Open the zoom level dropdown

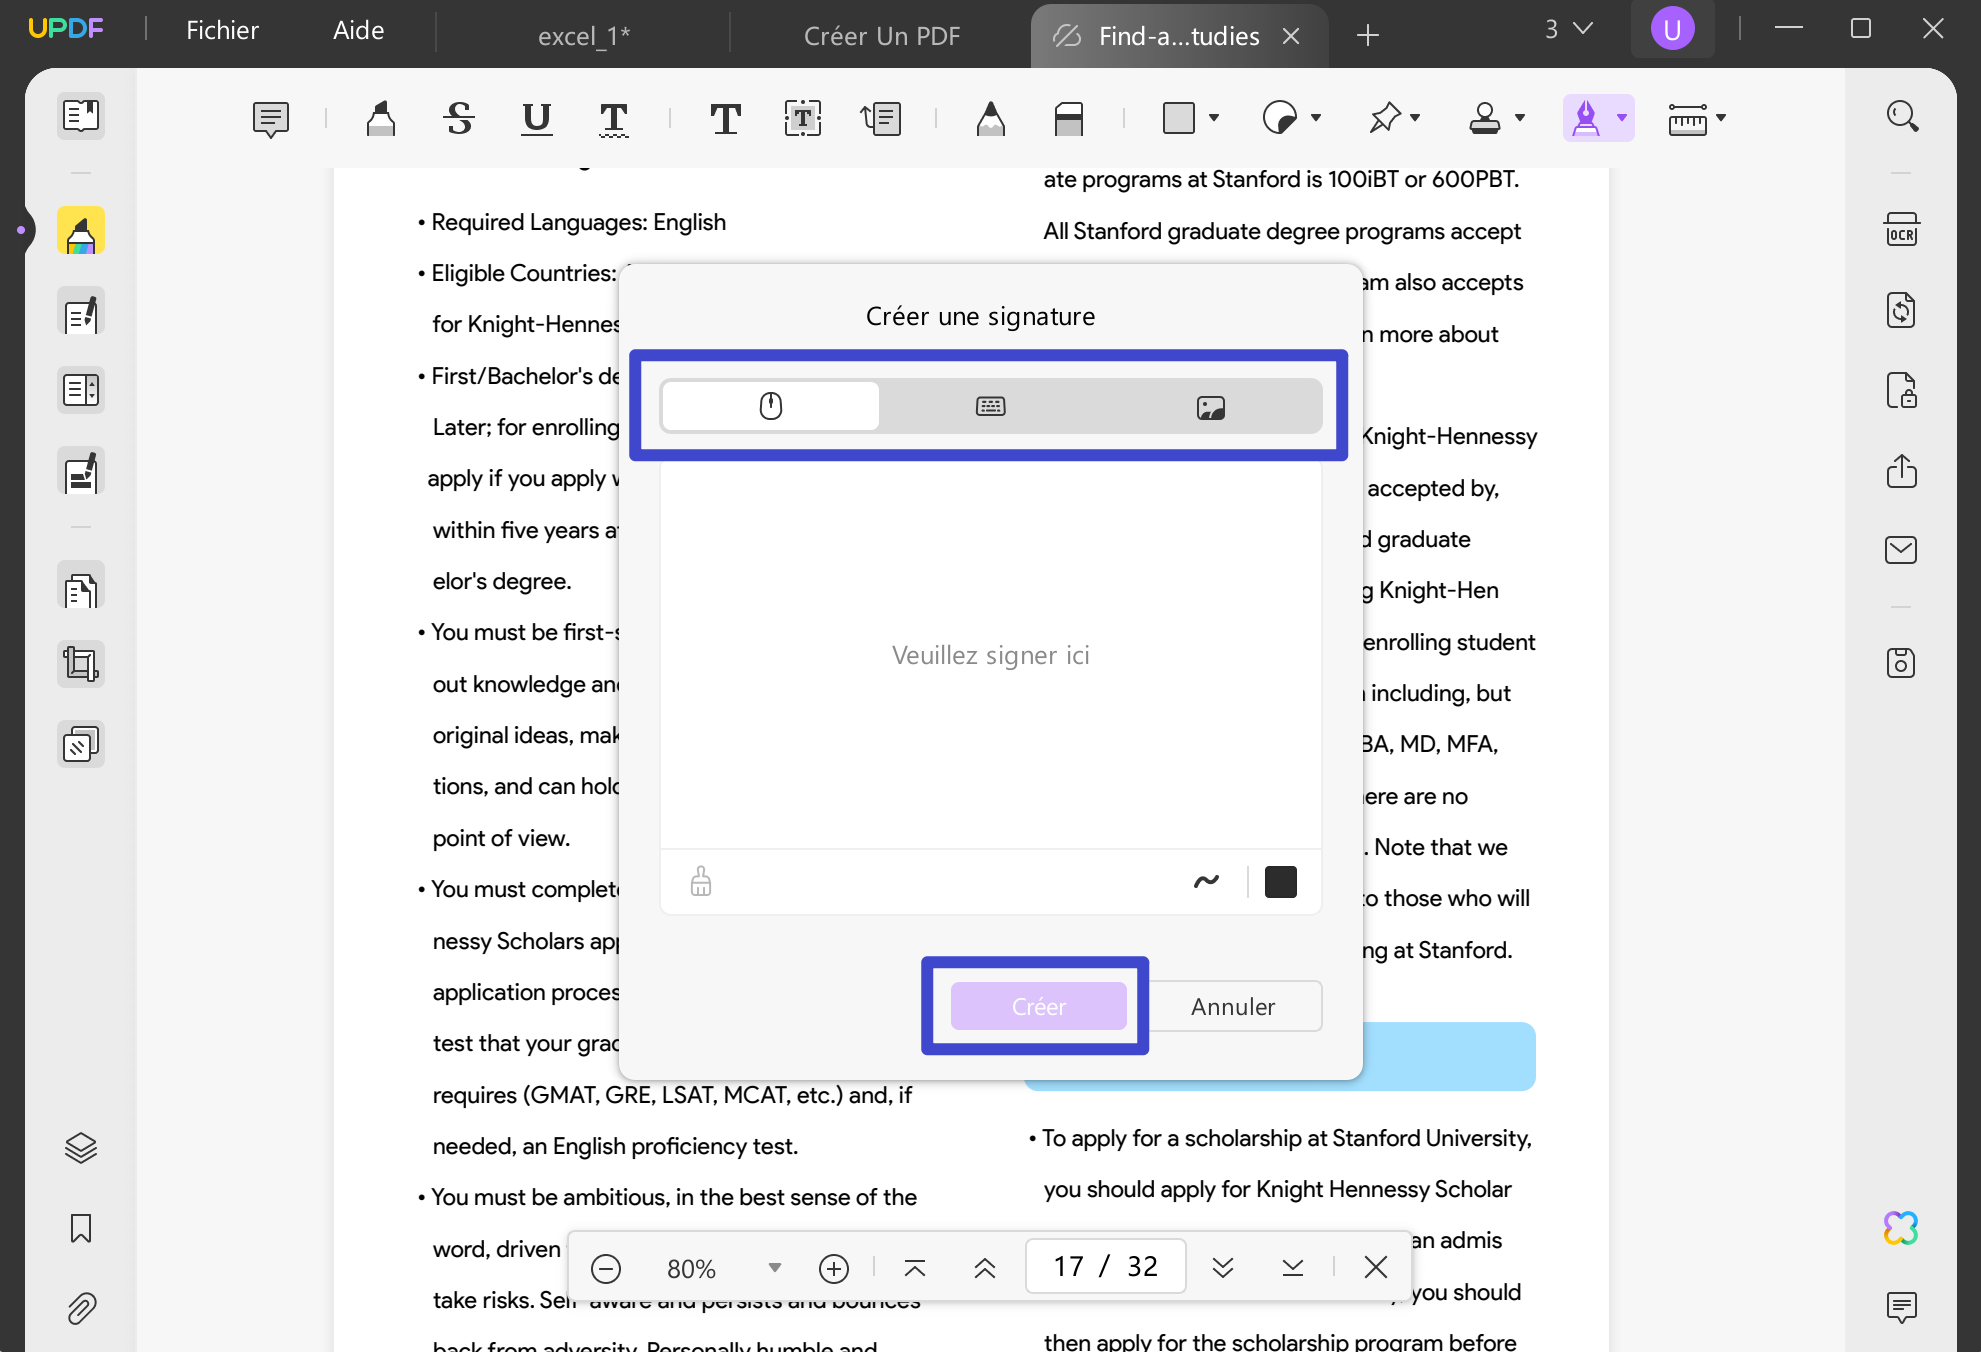coord(774,1267)
